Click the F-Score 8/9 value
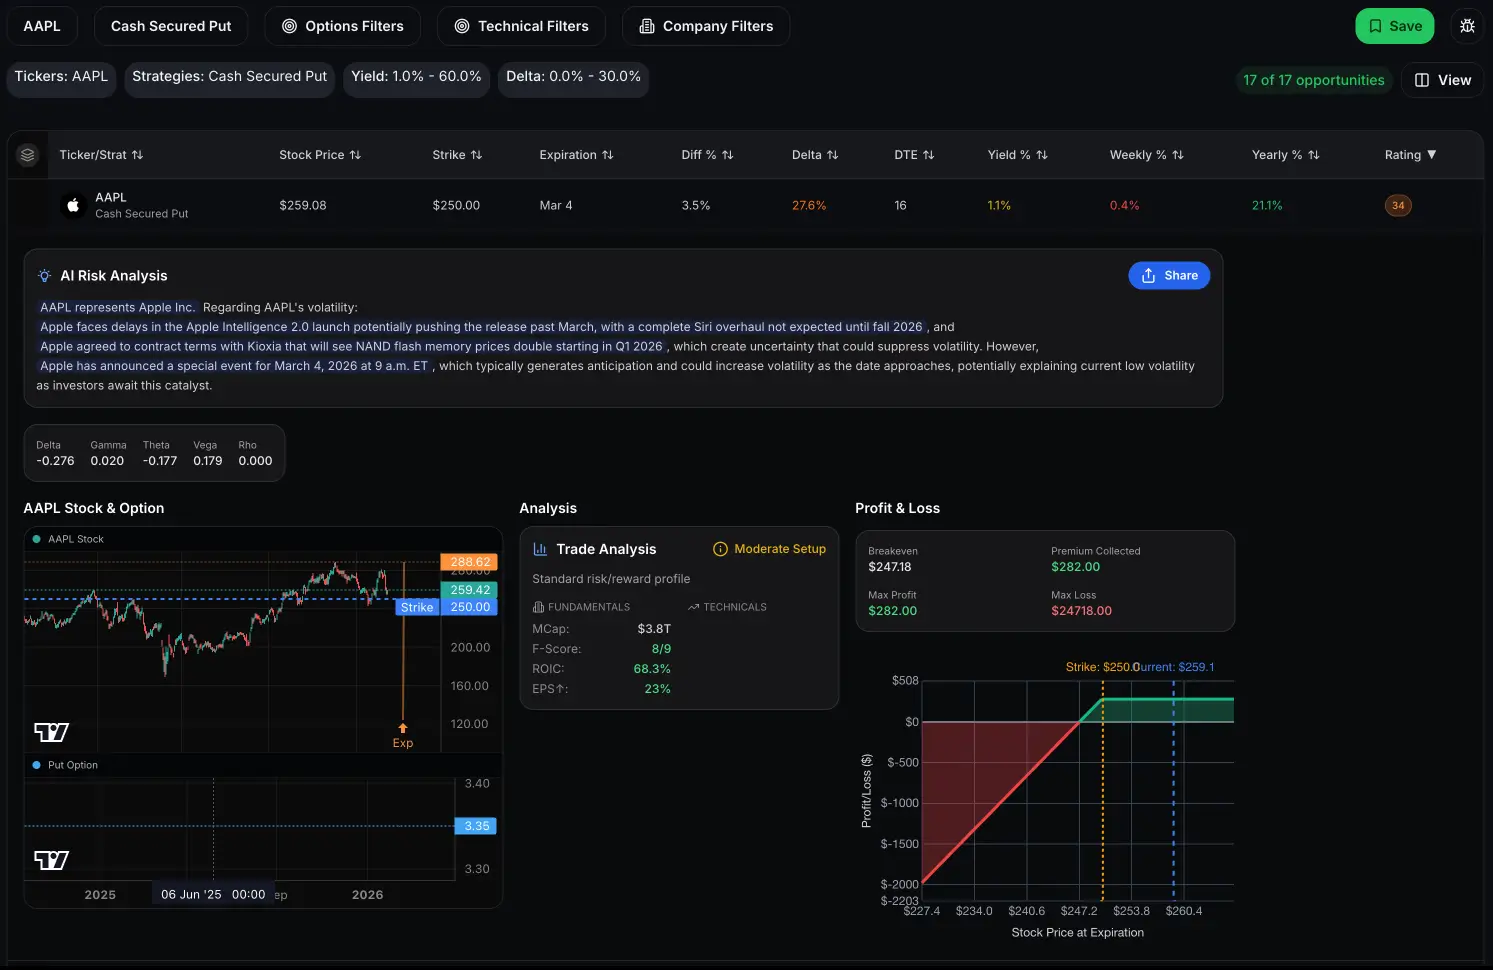The width and height of the screenshot is (1493, 970). pos(661,649)
